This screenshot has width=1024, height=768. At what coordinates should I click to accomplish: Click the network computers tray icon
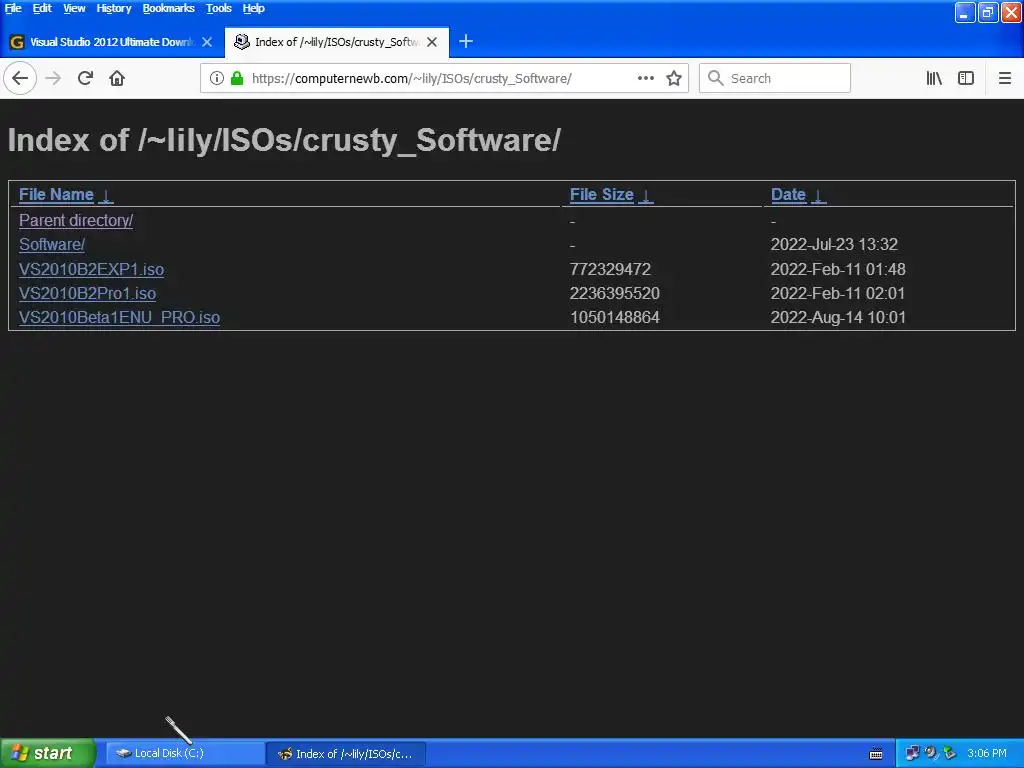point(912,754)
